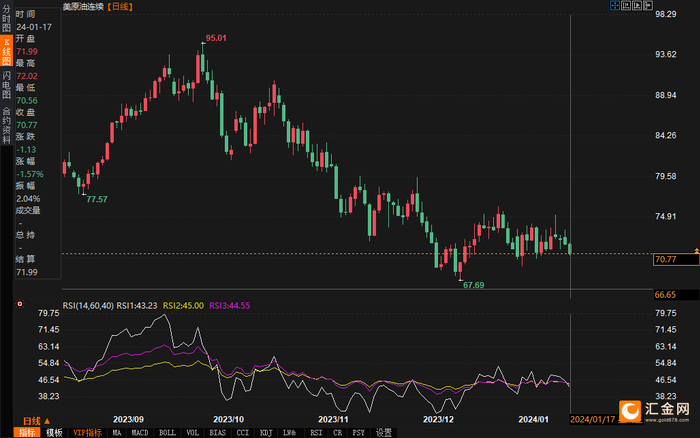Click the purple RSI3:44.55 value

coord(229,306)
